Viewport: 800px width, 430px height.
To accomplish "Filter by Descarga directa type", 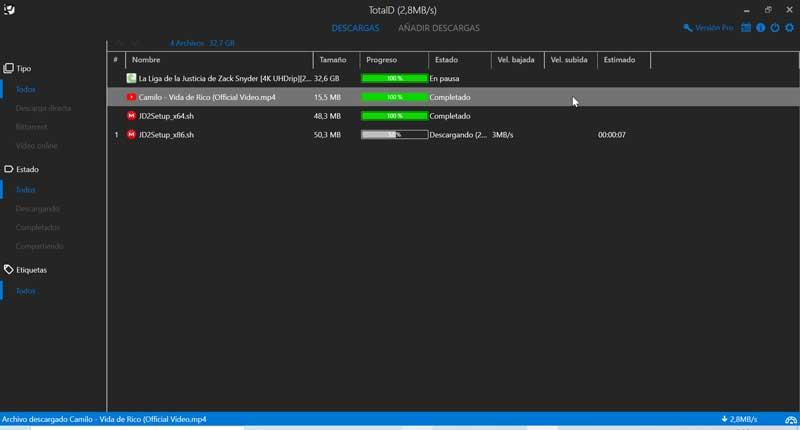I will (x=43, y=108).
